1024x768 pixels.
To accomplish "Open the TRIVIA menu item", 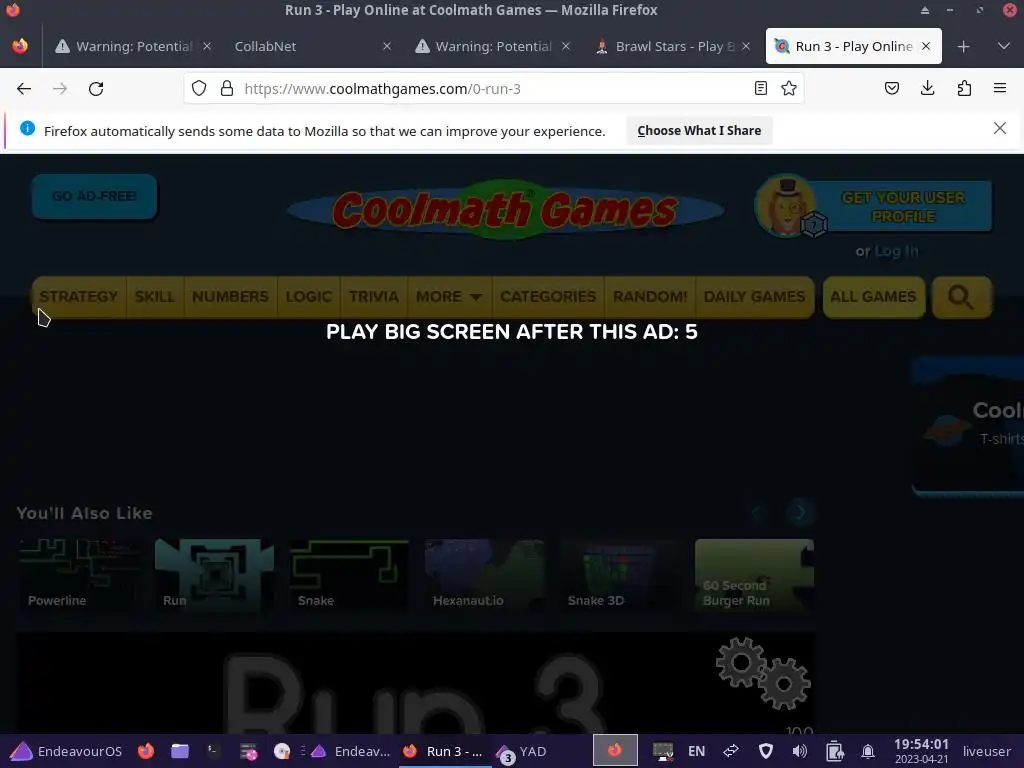I will point(374,296).
